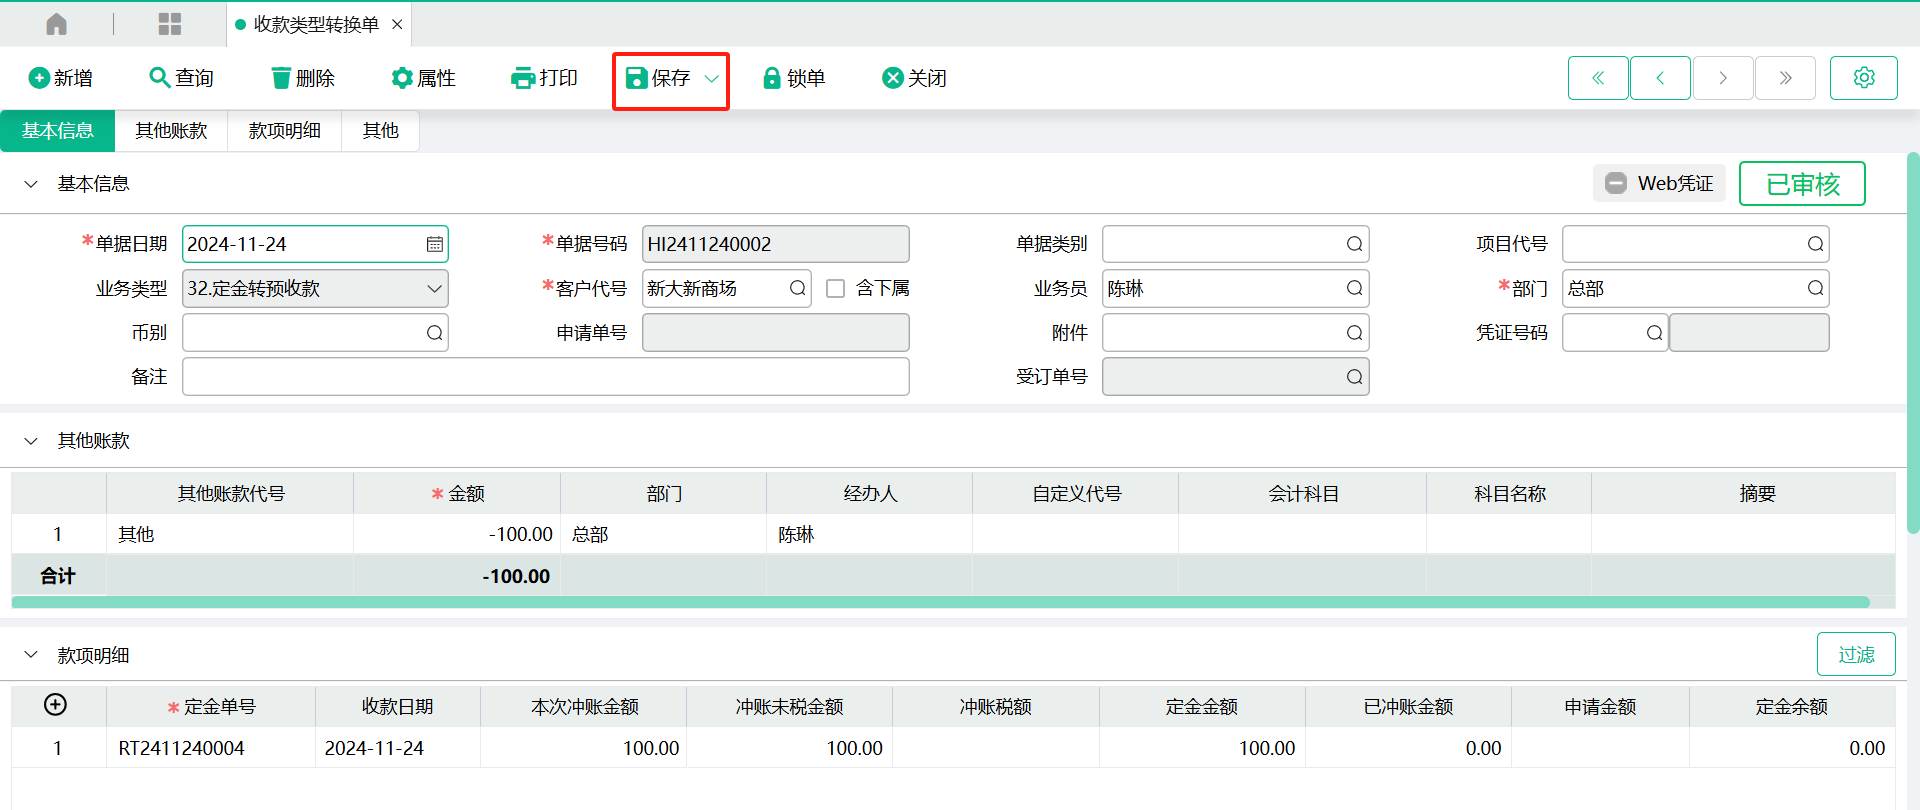Click the 新增 add icon button
Viewport: 1920px width, 810px height.
(39, 78)
